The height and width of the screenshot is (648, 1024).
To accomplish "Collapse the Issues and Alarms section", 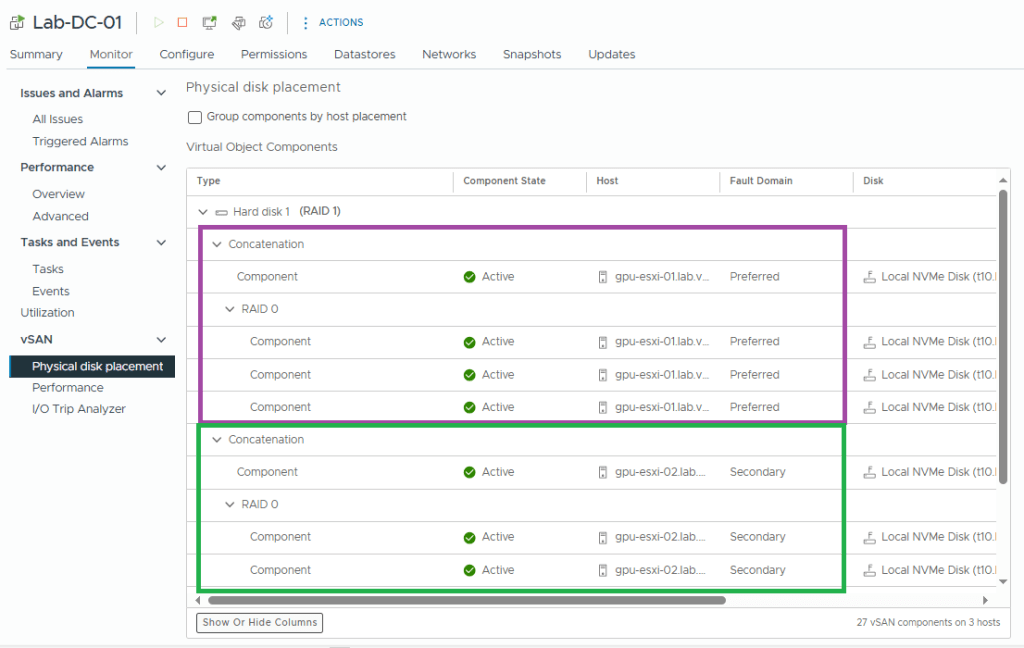I will click(x=161, y=93).
